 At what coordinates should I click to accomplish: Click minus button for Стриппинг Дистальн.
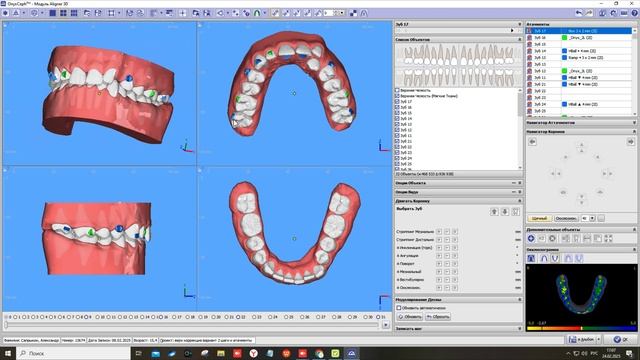click(x=447, y=240)
